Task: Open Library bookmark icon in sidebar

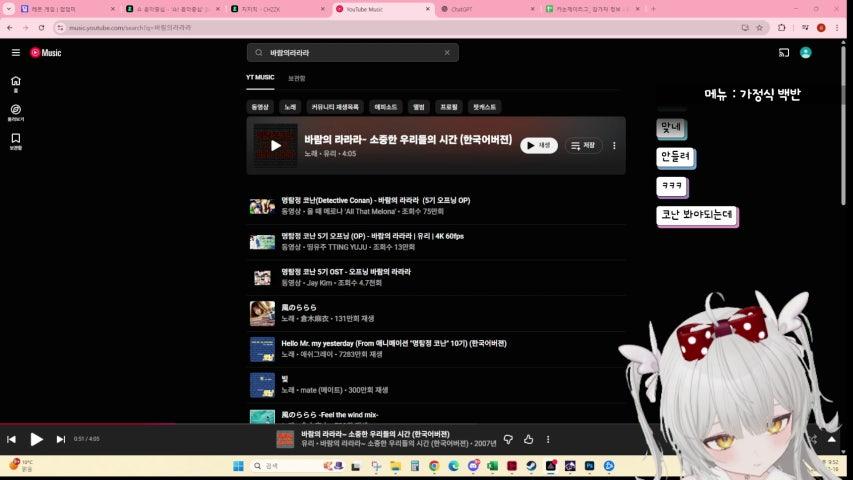Action: tap(16, 141)
